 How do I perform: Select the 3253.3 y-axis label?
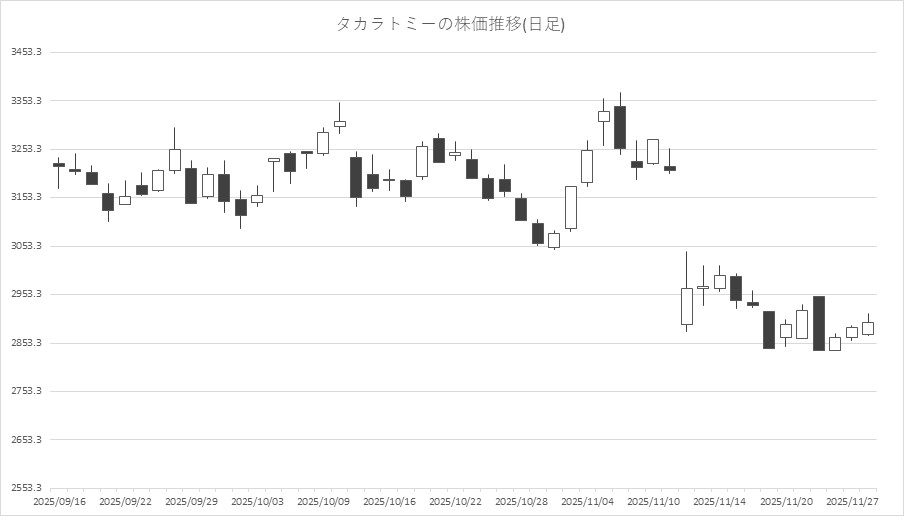(25, 149)
